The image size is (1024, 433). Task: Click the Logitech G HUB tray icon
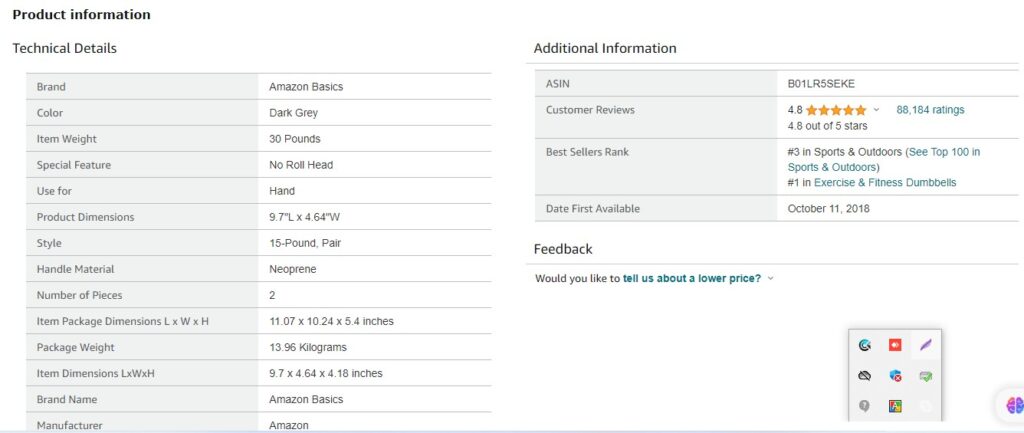click(x=865, y=345)
